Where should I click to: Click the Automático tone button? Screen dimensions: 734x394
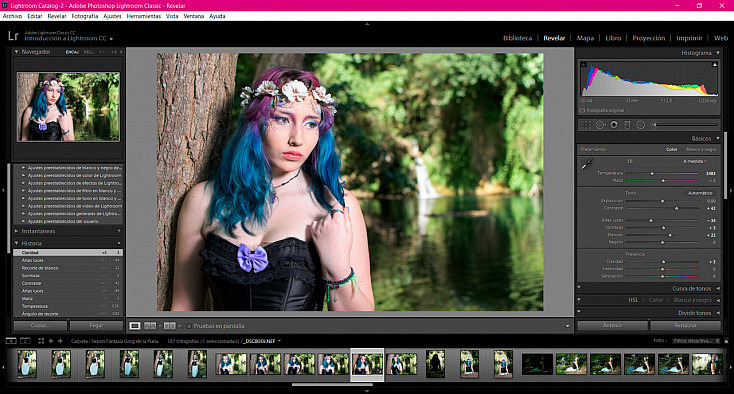coord(700,193)
